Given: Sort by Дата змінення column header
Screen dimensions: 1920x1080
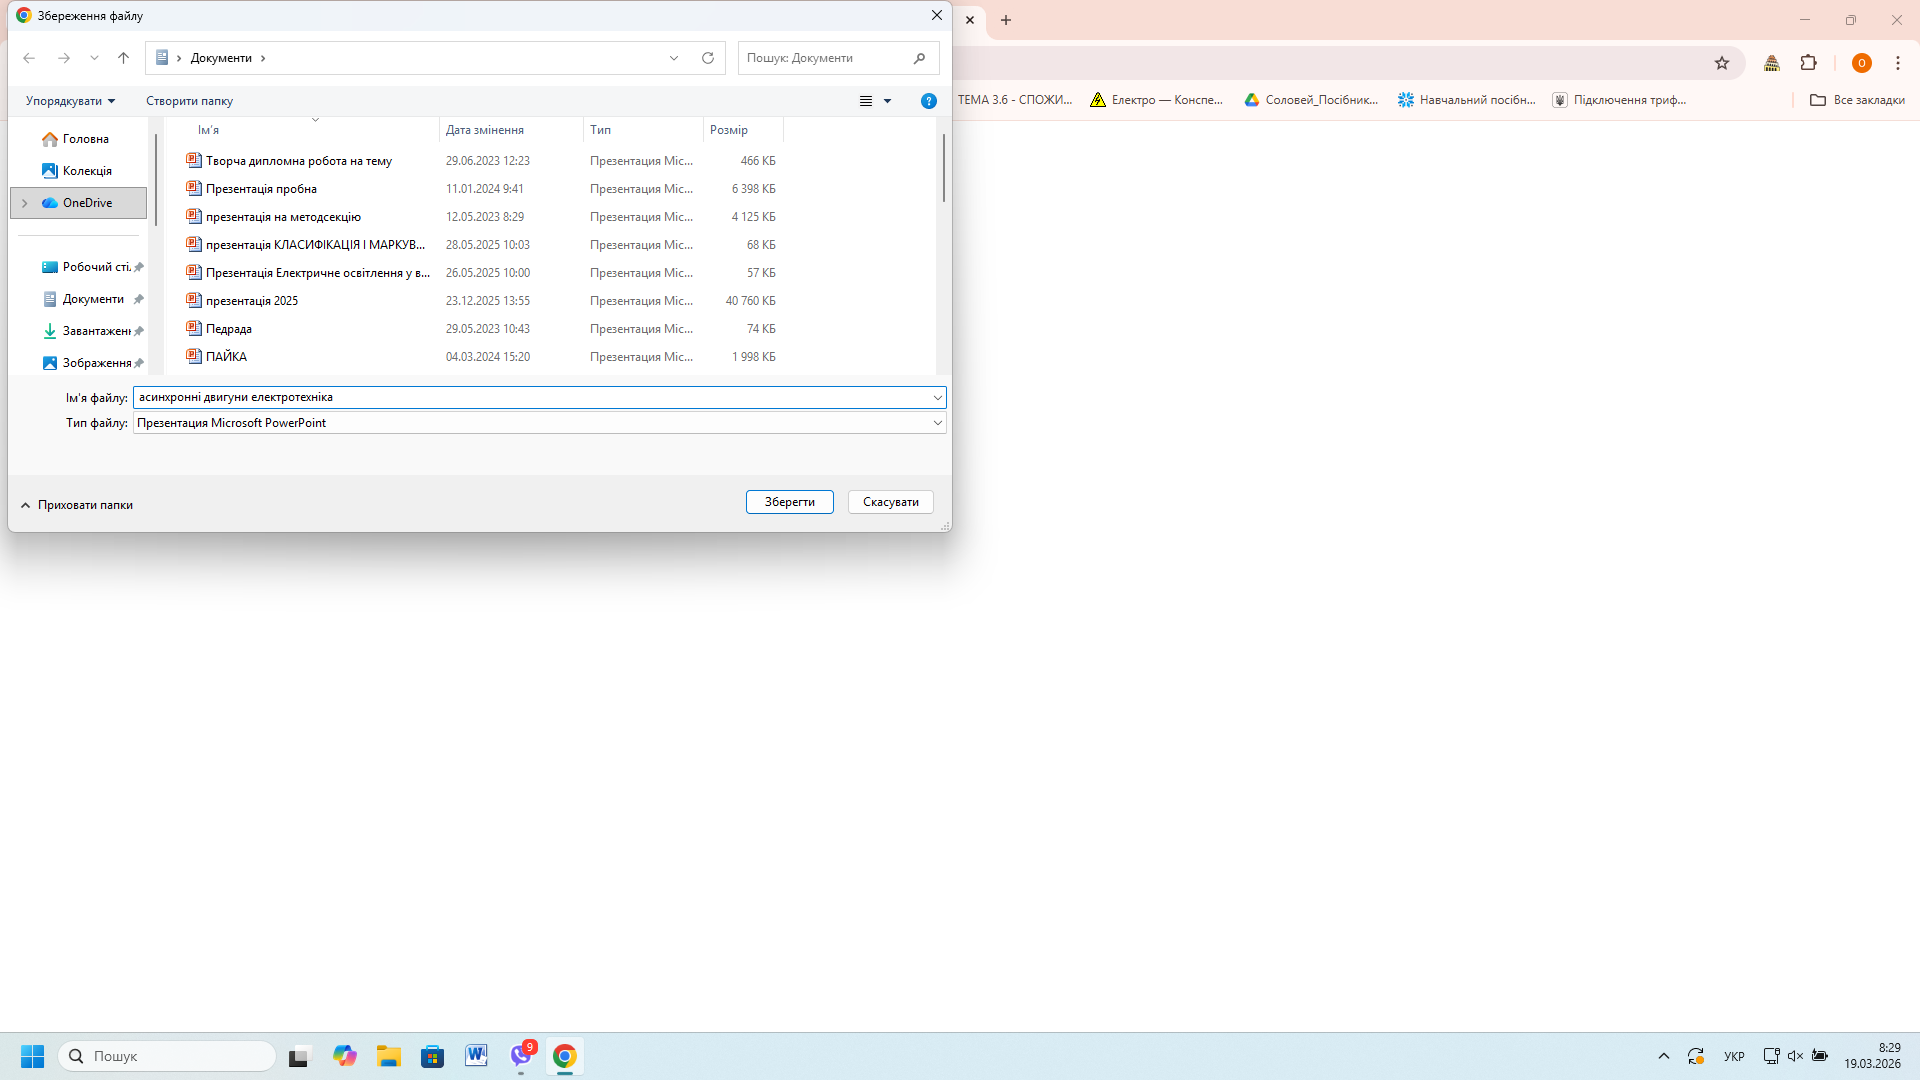Looking at the screenshot, I should tap(485, 130).
